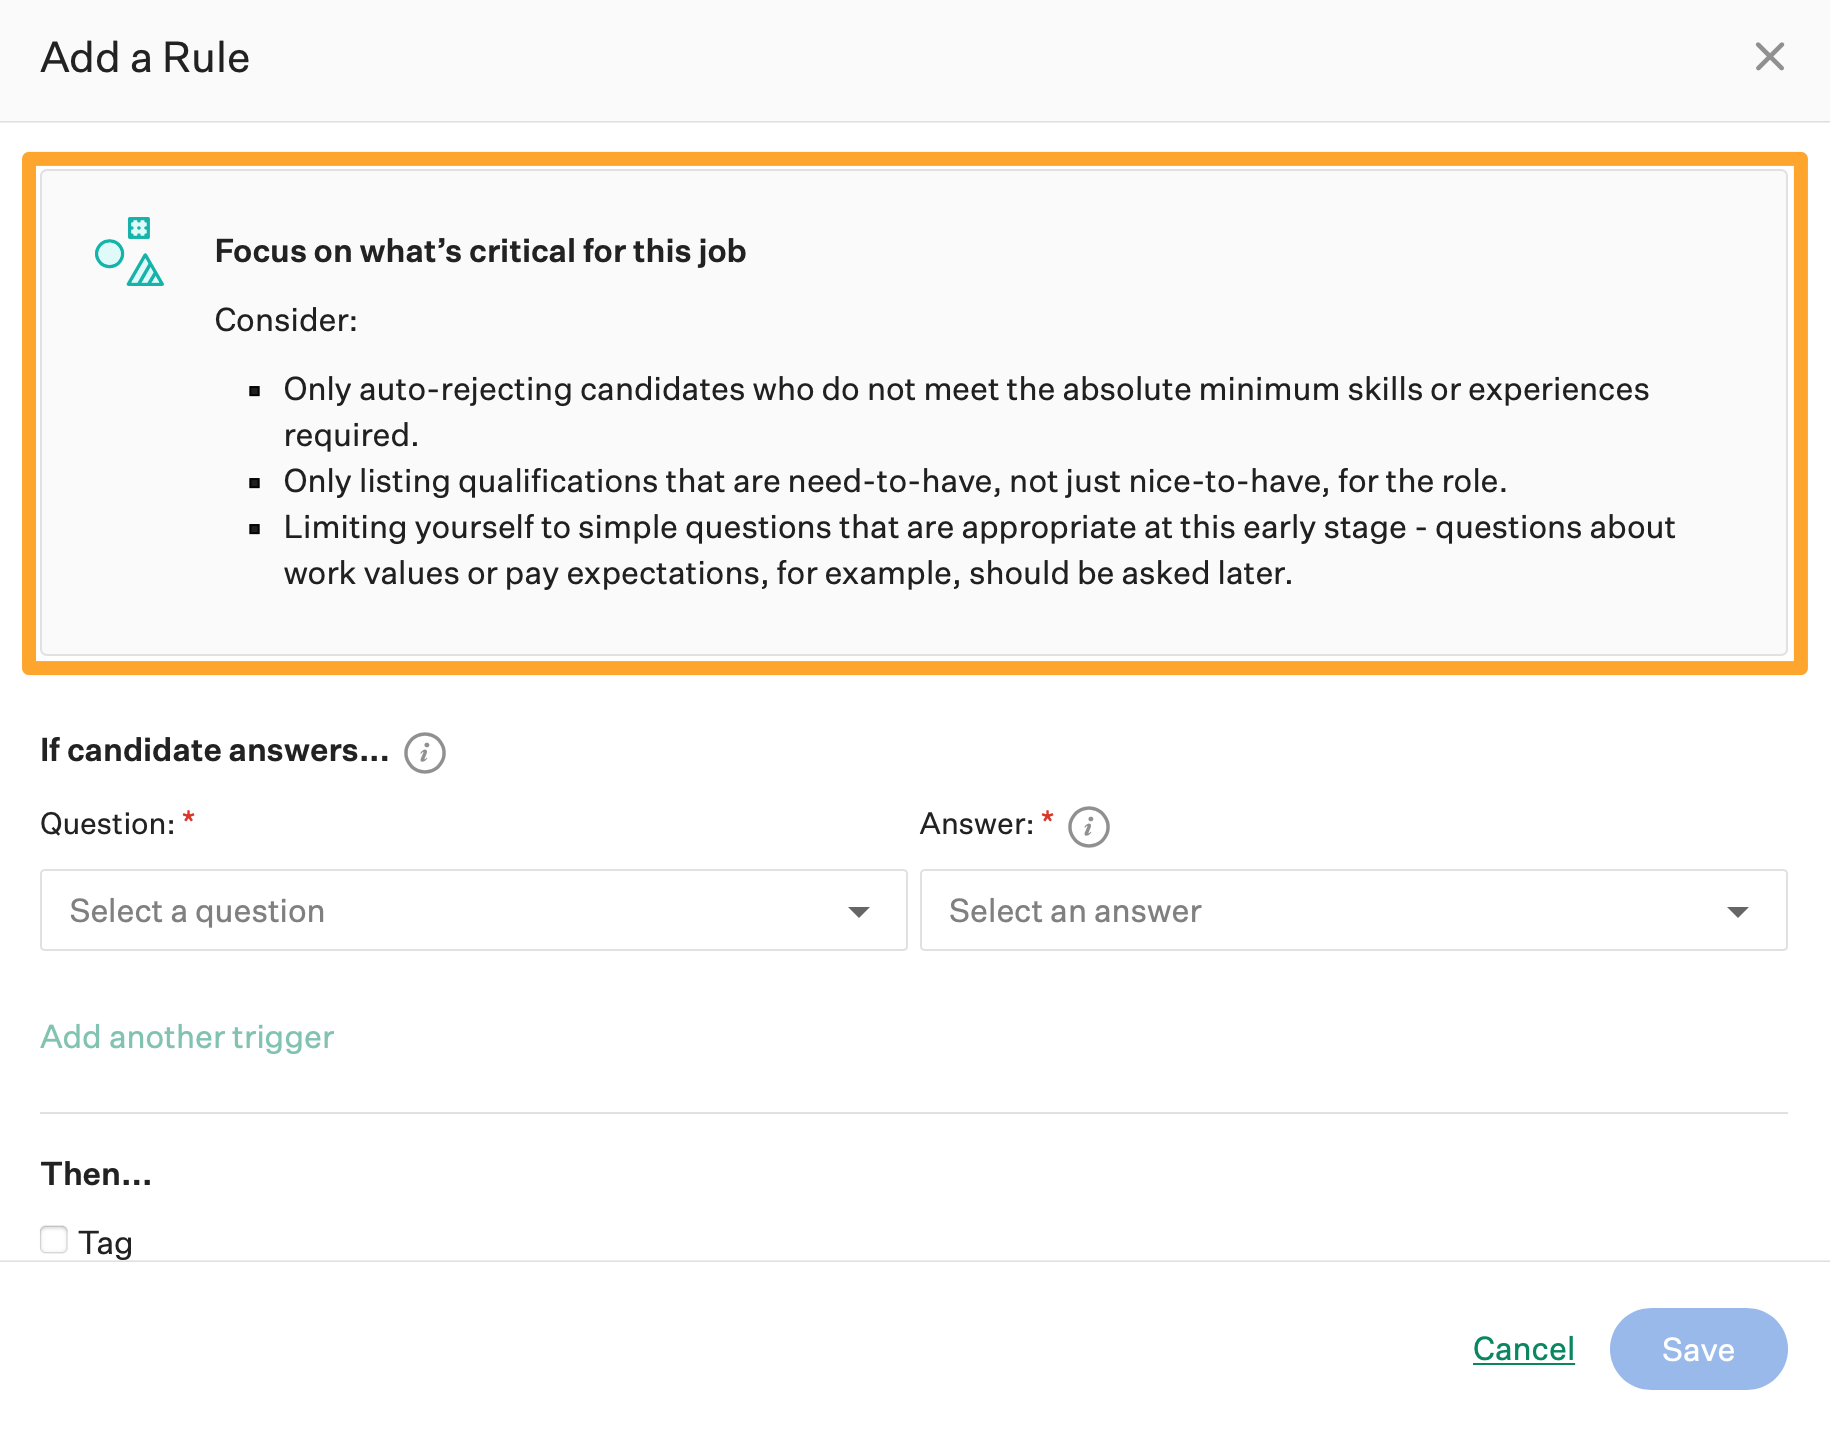Viewport: 1830px width, 1432px height.
Task: Click the bullet about need-to-have qualifications
Action: pos(894,481)
